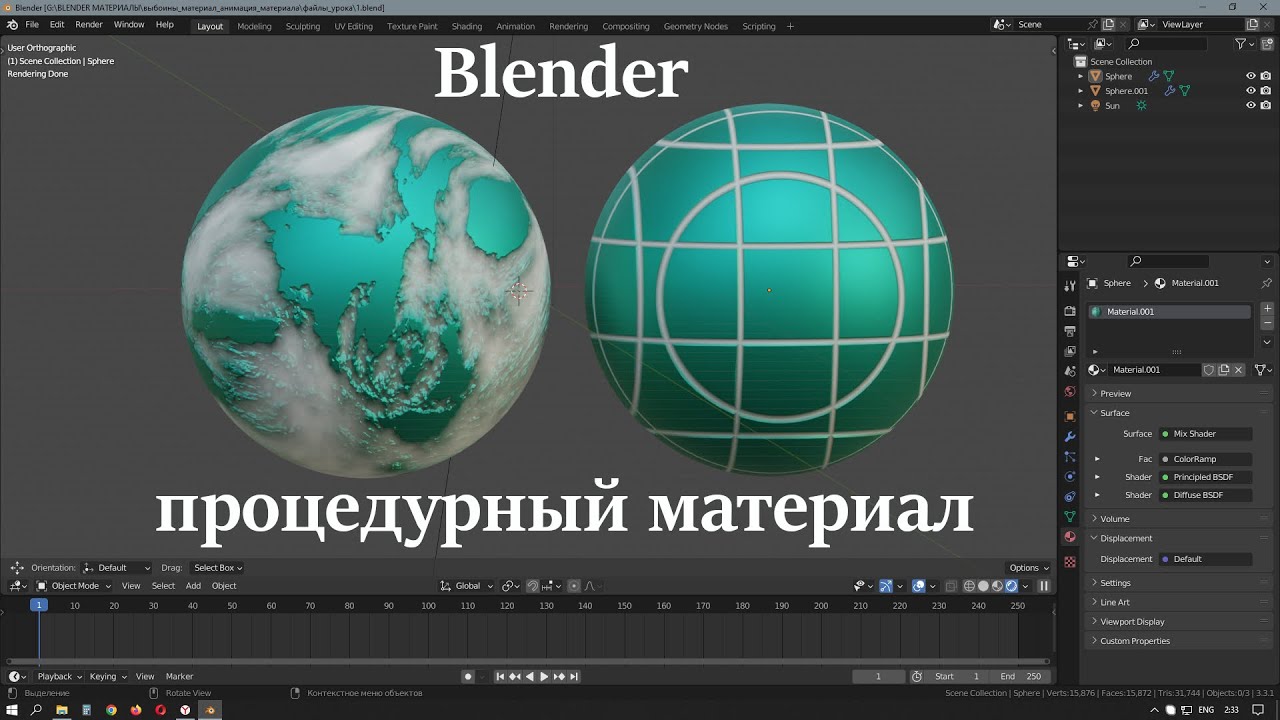Click the new collection icon in outliner

(x=1268, y=44)
